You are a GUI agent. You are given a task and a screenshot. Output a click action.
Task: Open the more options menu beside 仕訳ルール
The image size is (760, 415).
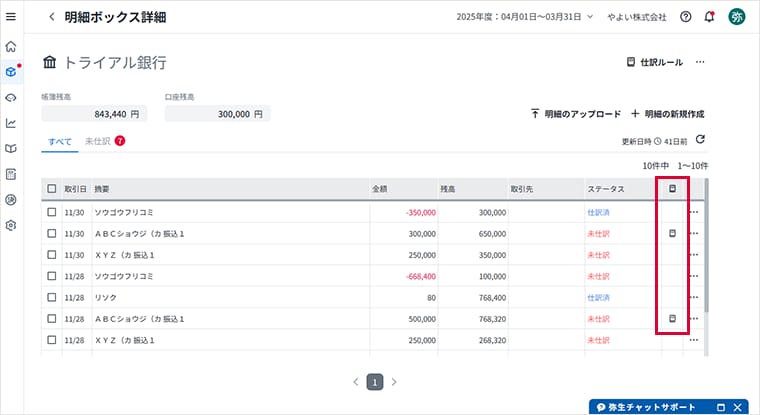pyautogui.click(x=700, y=62)
